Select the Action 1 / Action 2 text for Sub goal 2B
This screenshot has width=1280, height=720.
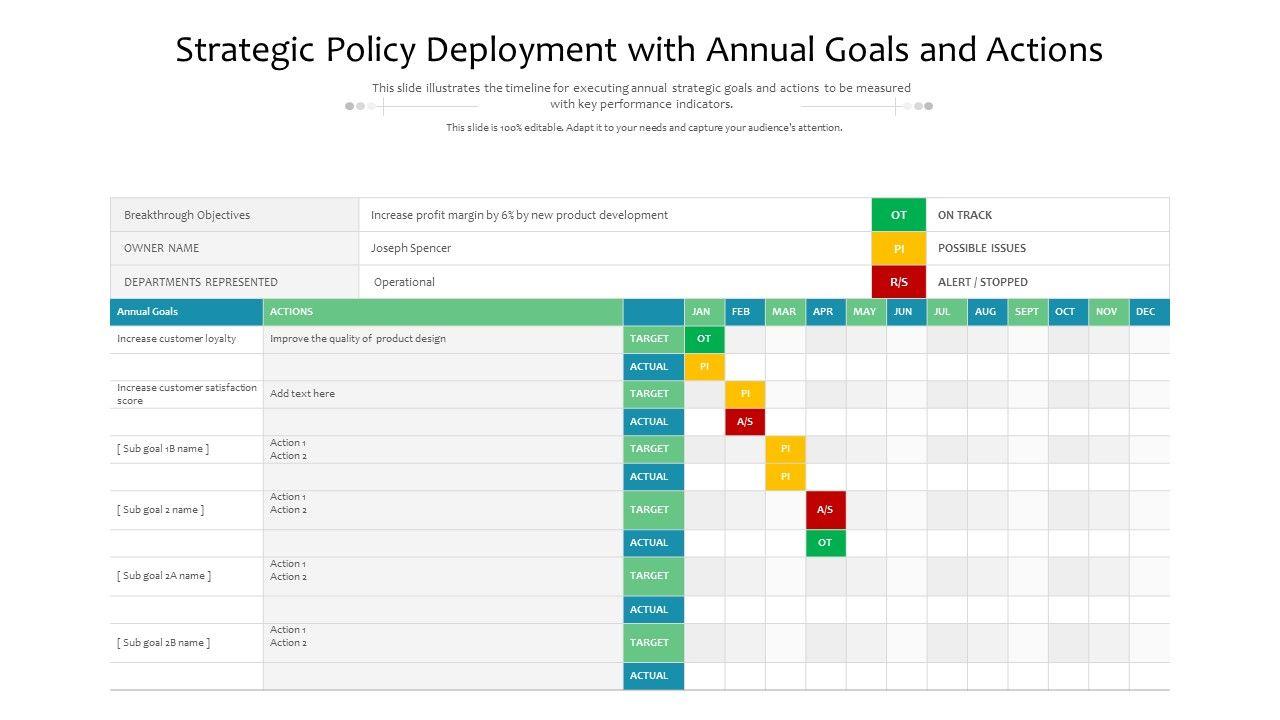tap(288, 636)
